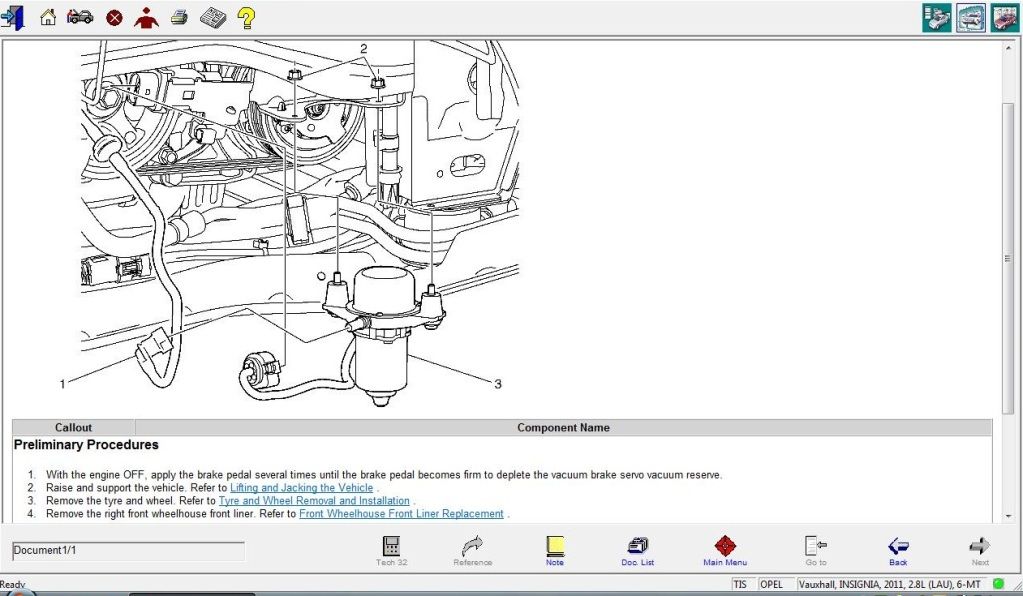Print the document with printer icon
Screen dimensions: 1023x596
[x=179, y=17]
